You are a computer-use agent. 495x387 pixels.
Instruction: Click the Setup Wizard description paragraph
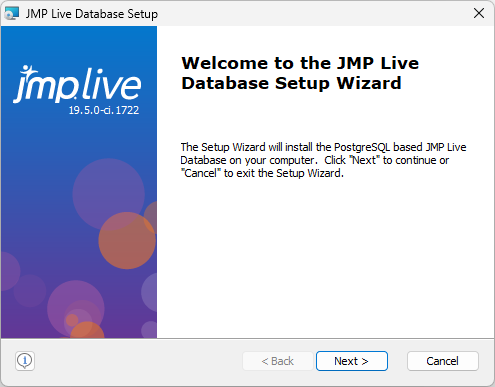323,160
